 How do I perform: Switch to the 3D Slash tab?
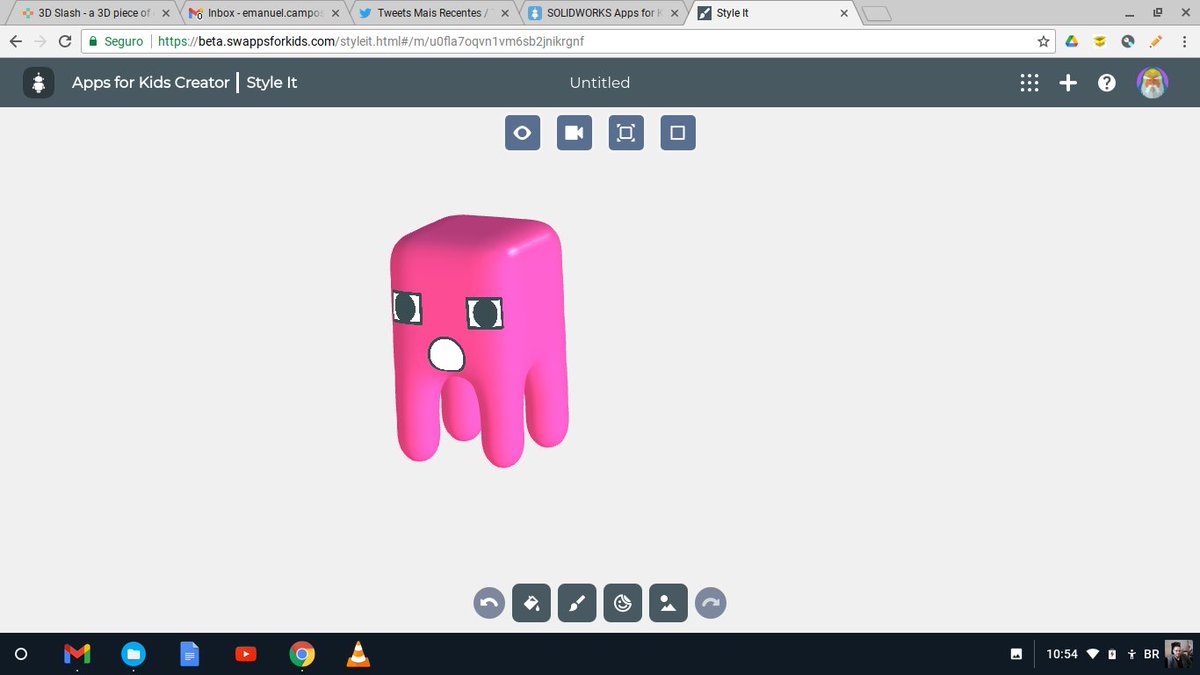point(93,14)
